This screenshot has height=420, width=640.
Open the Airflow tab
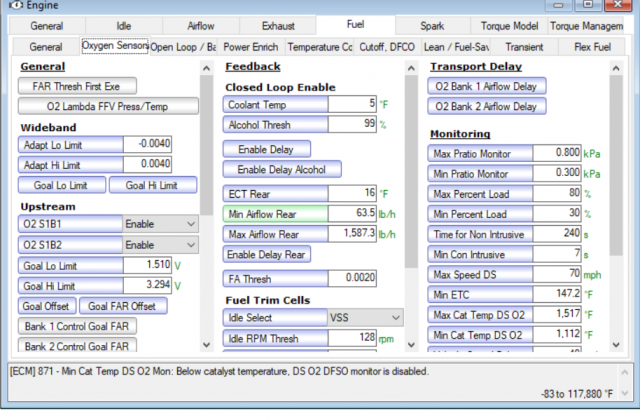coord(201,25)
